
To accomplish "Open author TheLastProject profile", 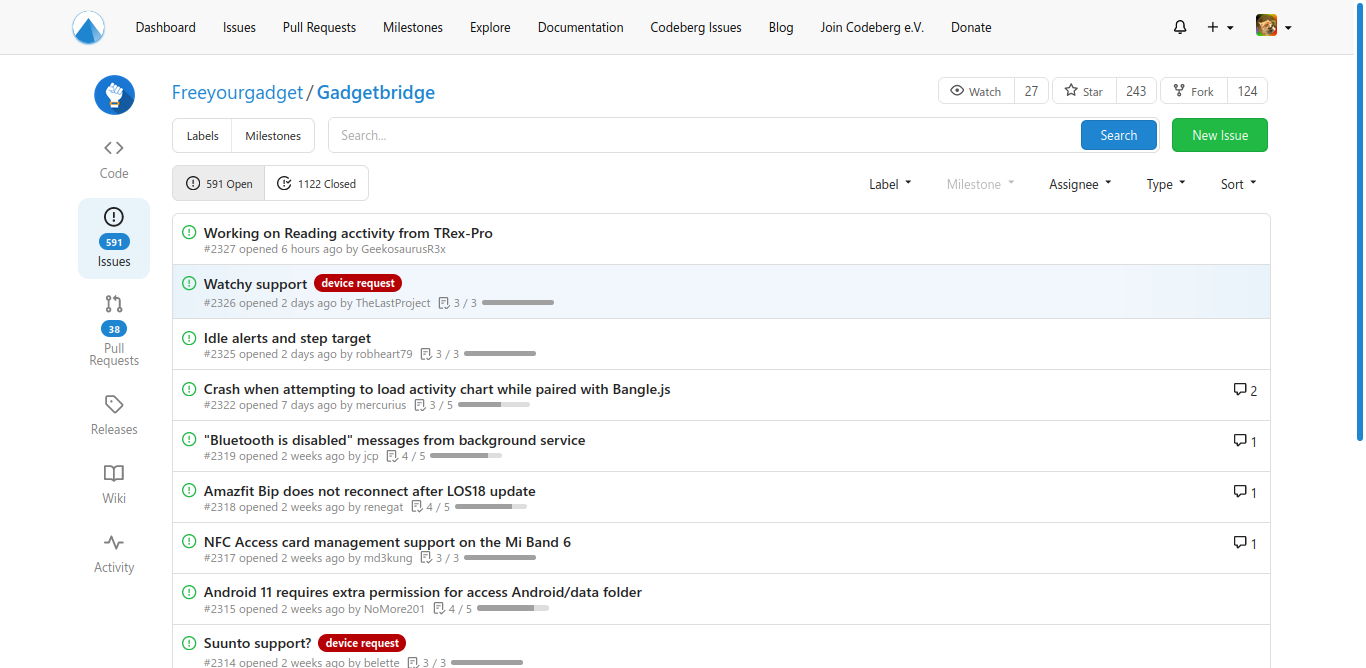I will (x=393, y=303).
